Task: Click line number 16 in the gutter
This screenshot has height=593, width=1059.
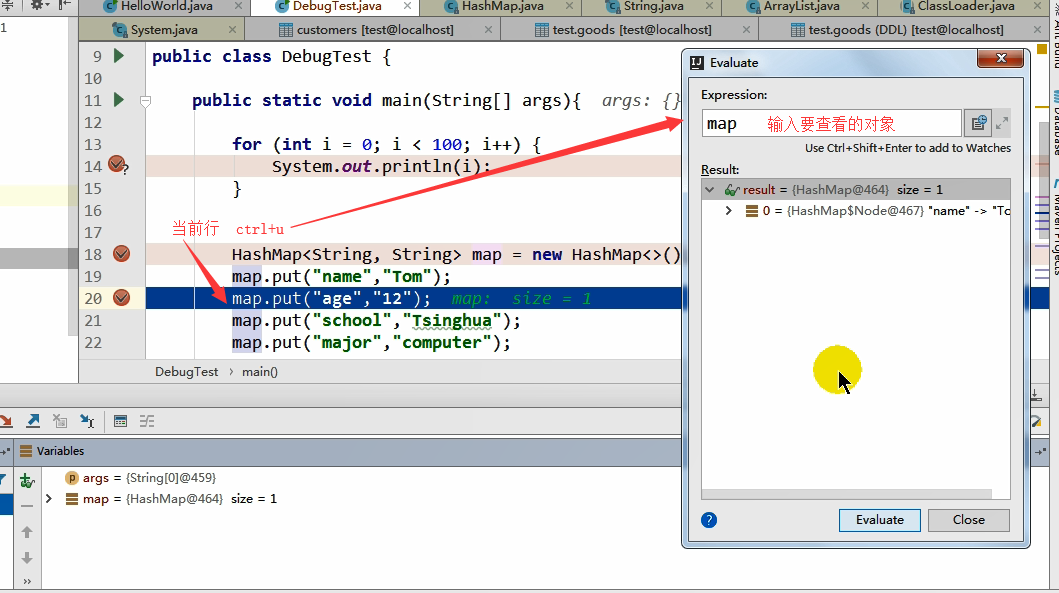Action: (x=93, y=210)
